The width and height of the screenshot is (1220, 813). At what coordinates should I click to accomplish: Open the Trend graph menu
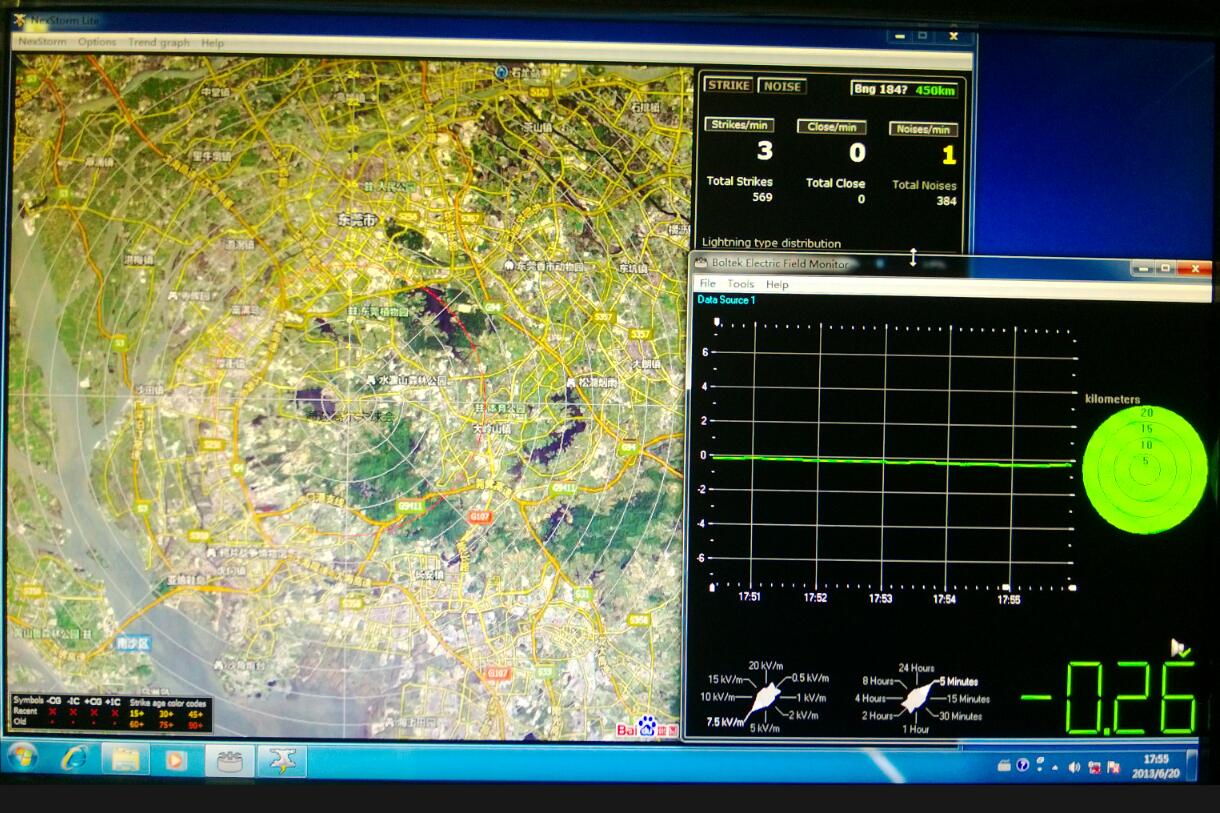158,42
